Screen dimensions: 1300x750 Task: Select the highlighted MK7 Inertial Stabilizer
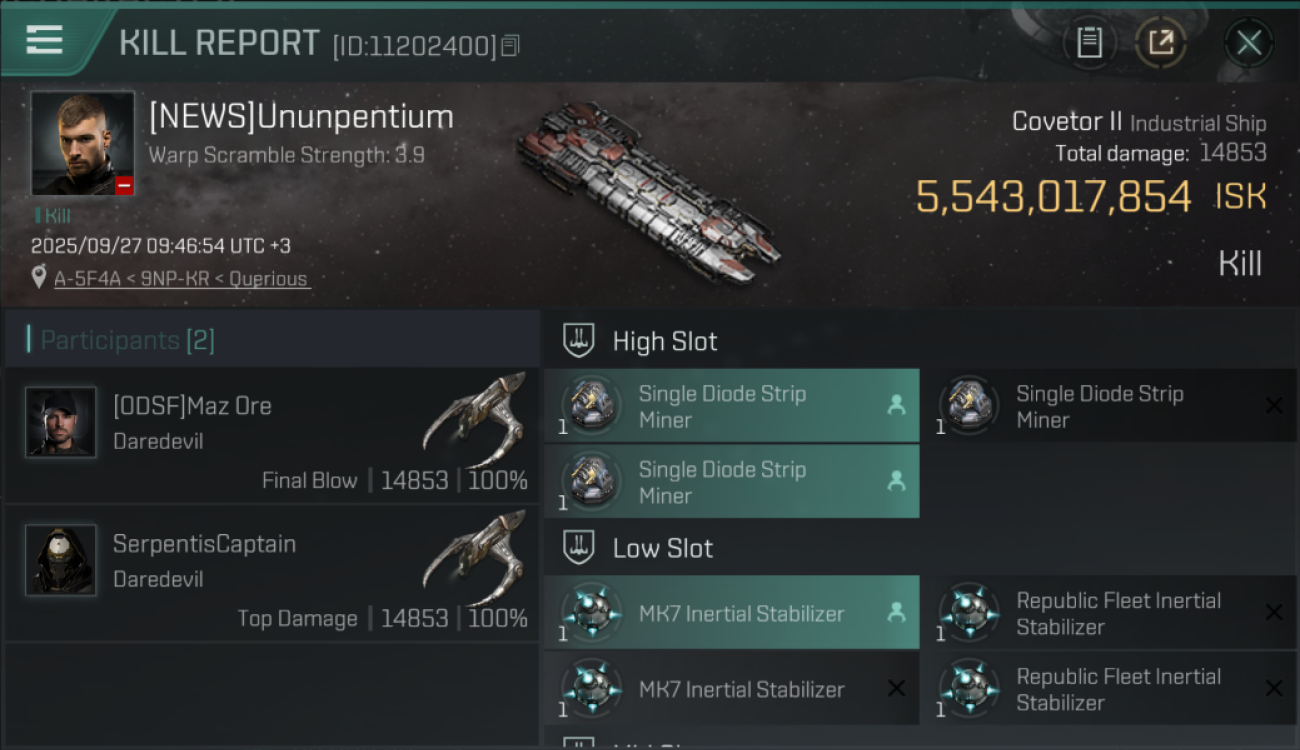point(741,614)
